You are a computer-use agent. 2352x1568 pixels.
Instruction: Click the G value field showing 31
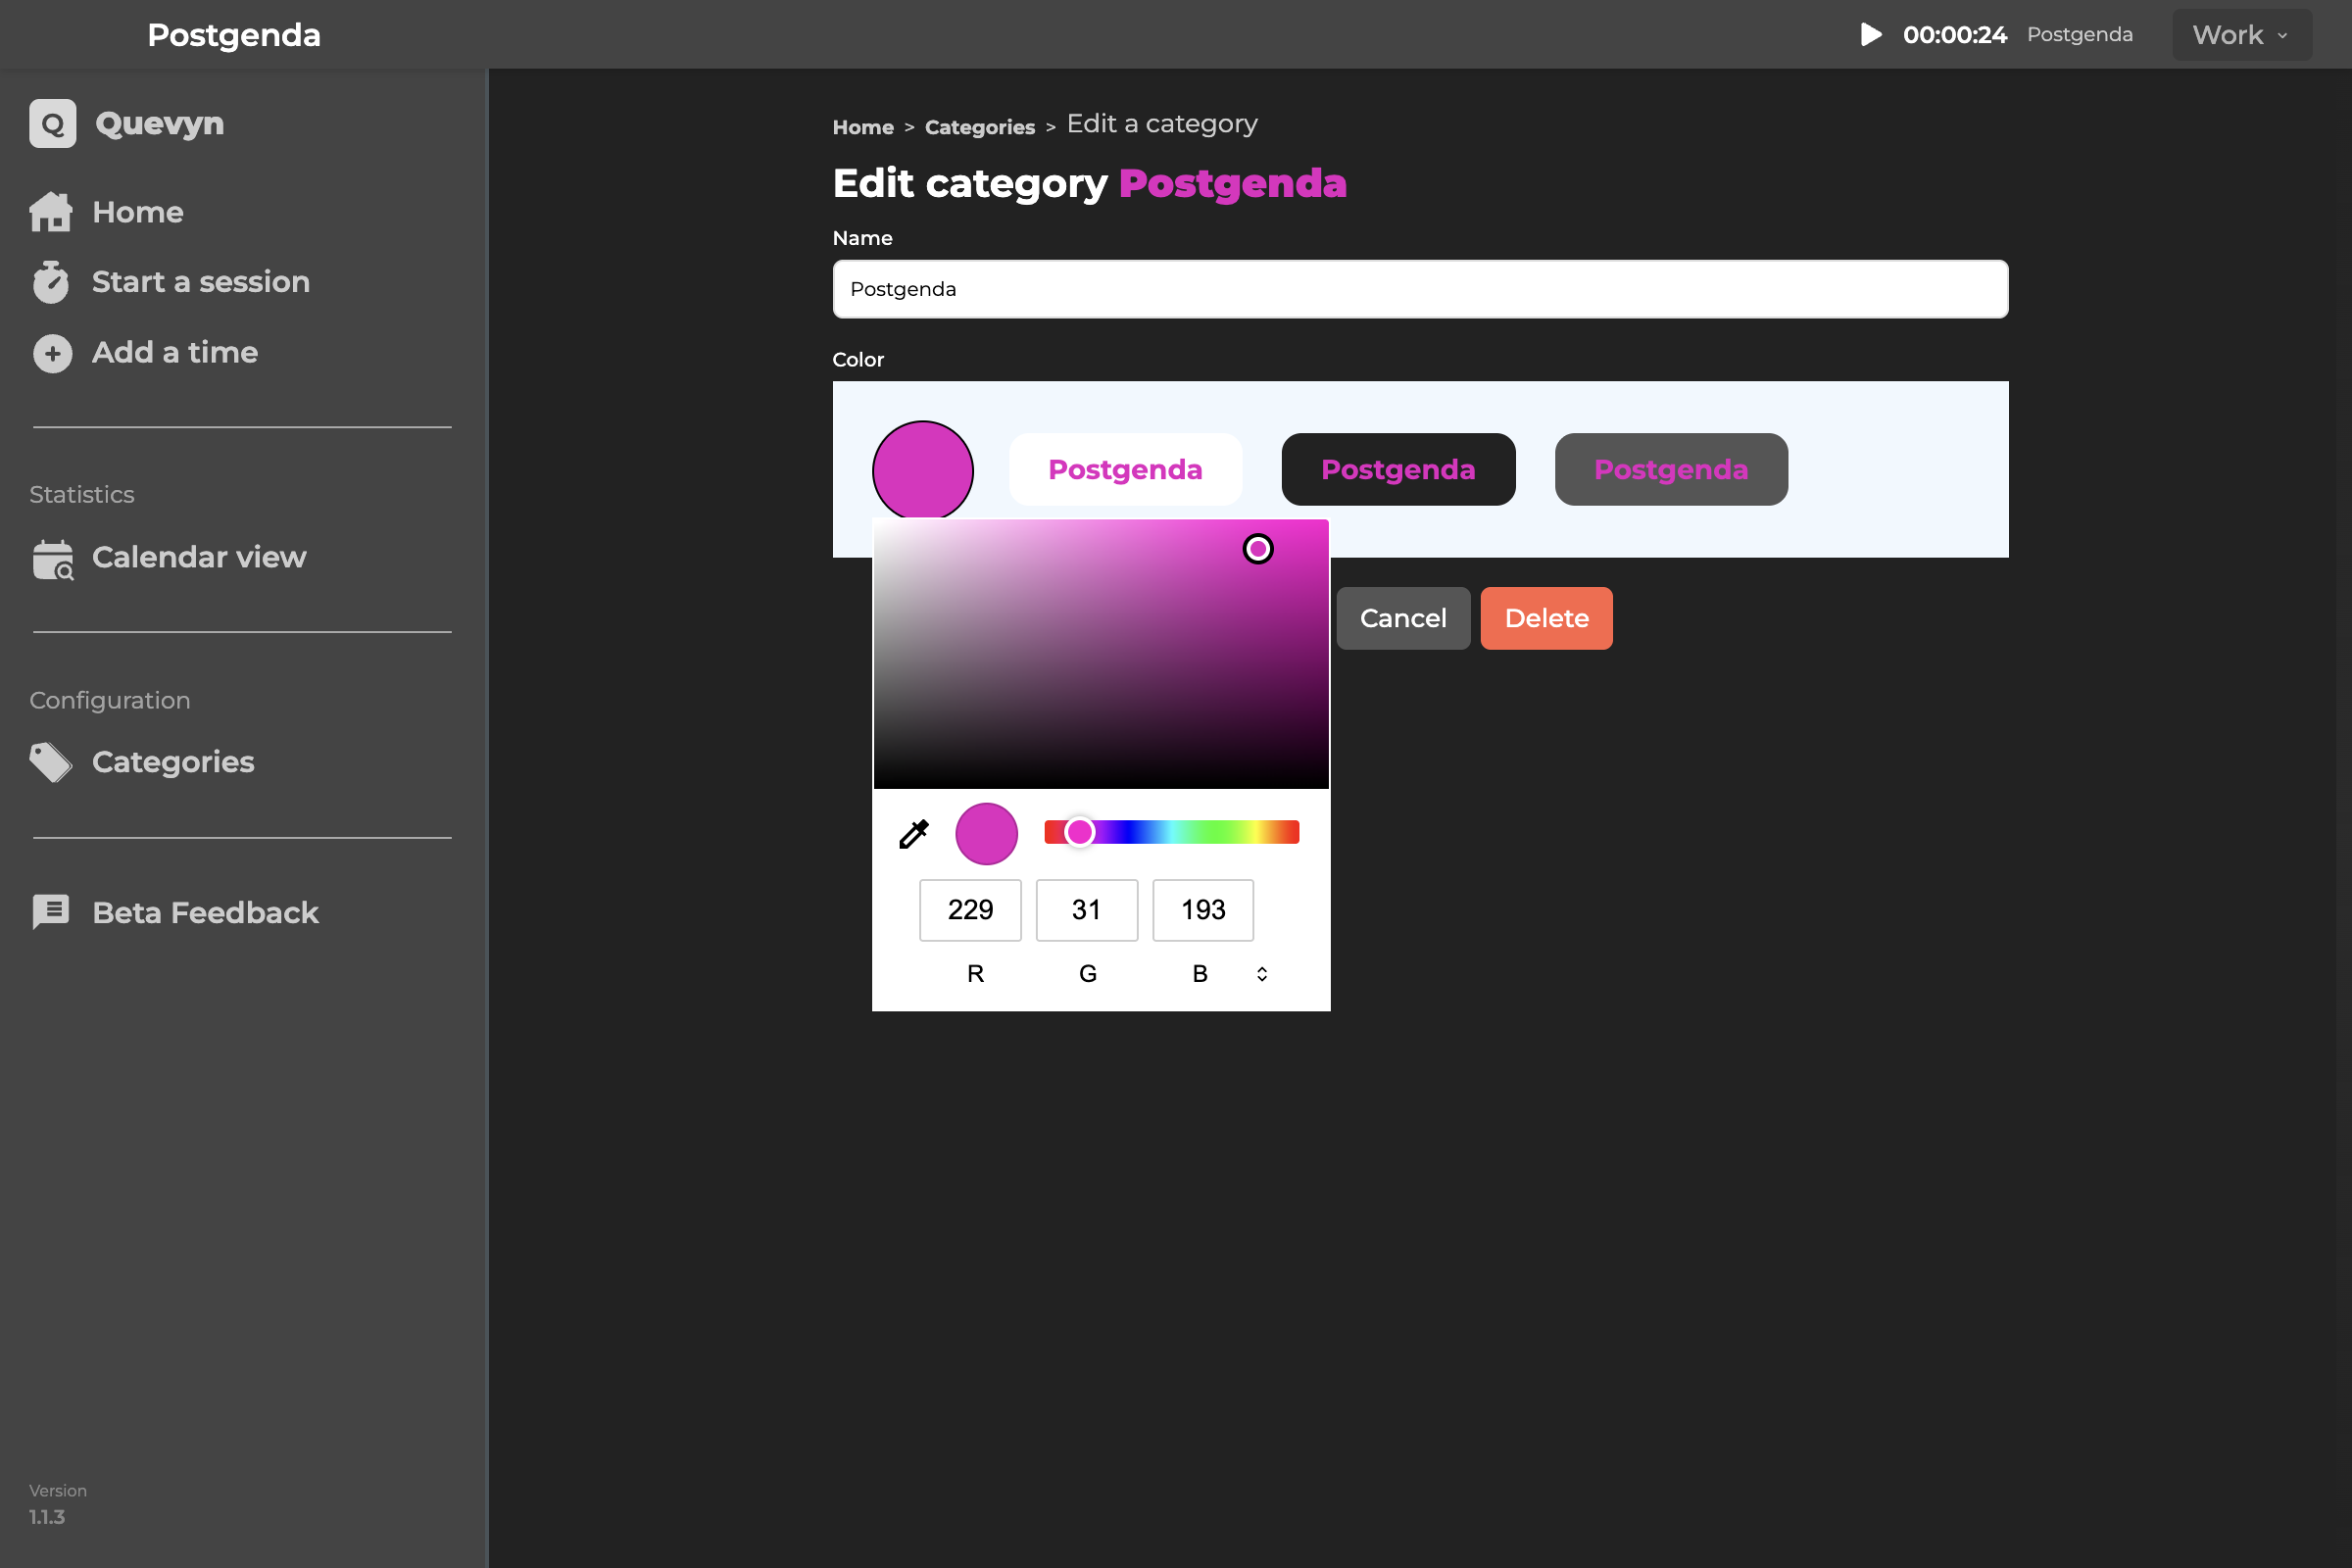point(1087,910)
